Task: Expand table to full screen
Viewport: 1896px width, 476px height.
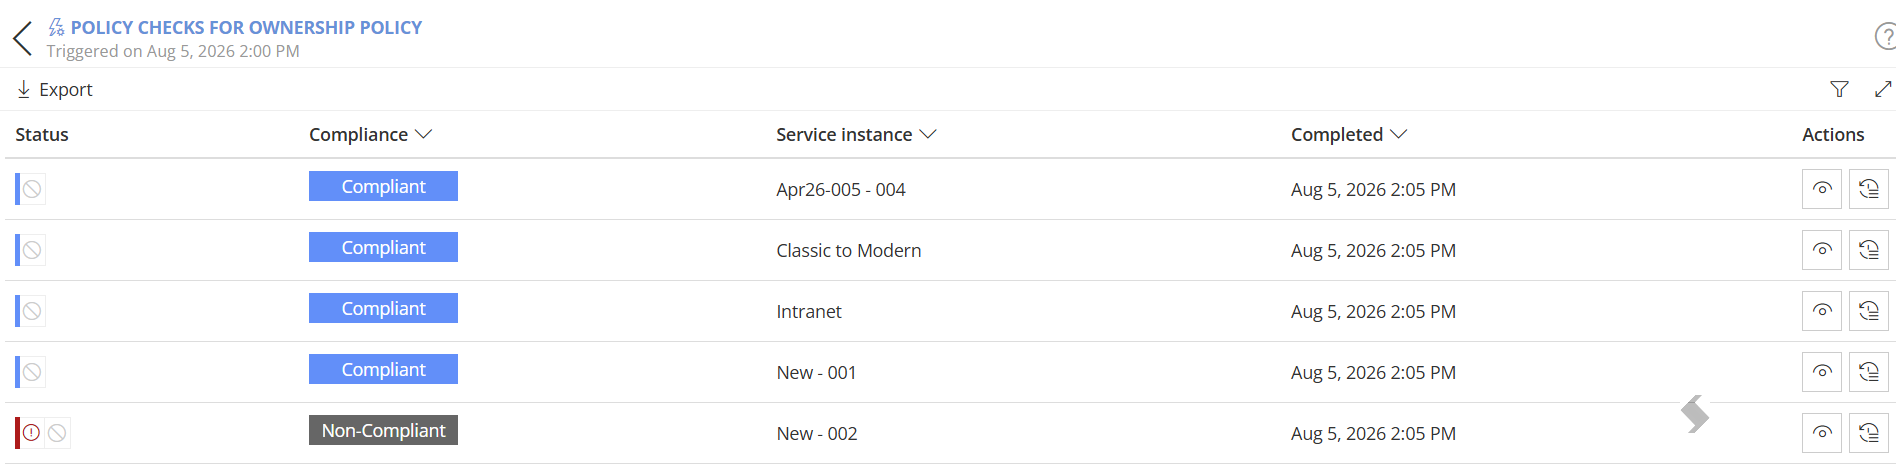Action: point(1883,89)
